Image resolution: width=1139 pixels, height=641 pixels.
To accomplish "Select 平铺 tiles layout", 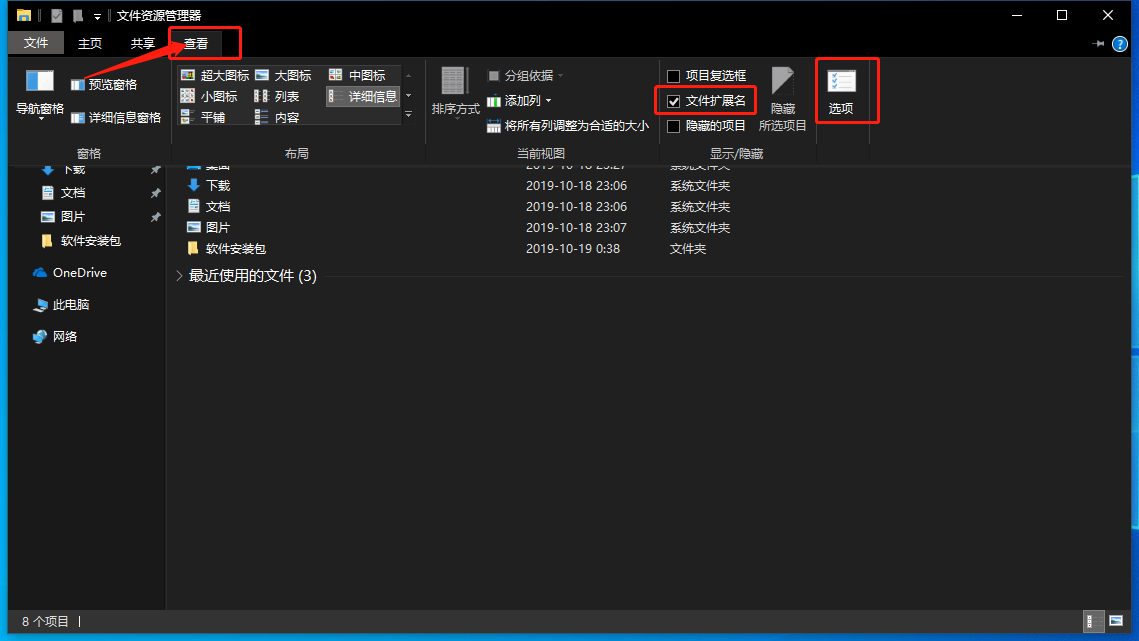I will click(203, 117).
